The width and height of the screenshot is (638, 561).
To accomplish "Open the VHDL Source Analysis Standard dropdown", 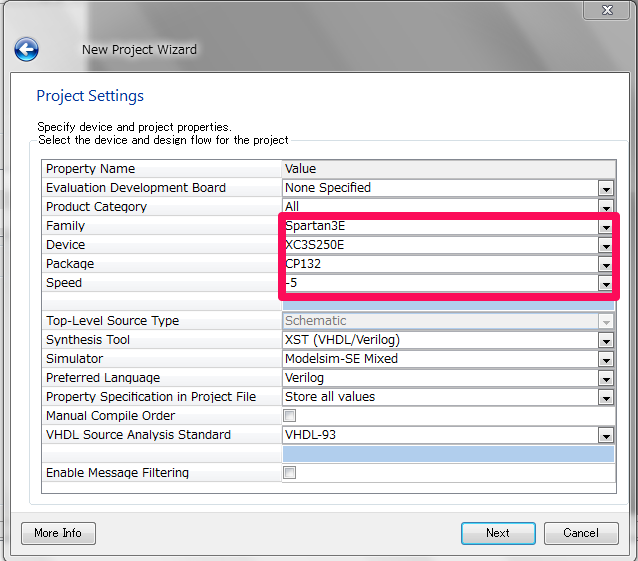I will [605, 435].
